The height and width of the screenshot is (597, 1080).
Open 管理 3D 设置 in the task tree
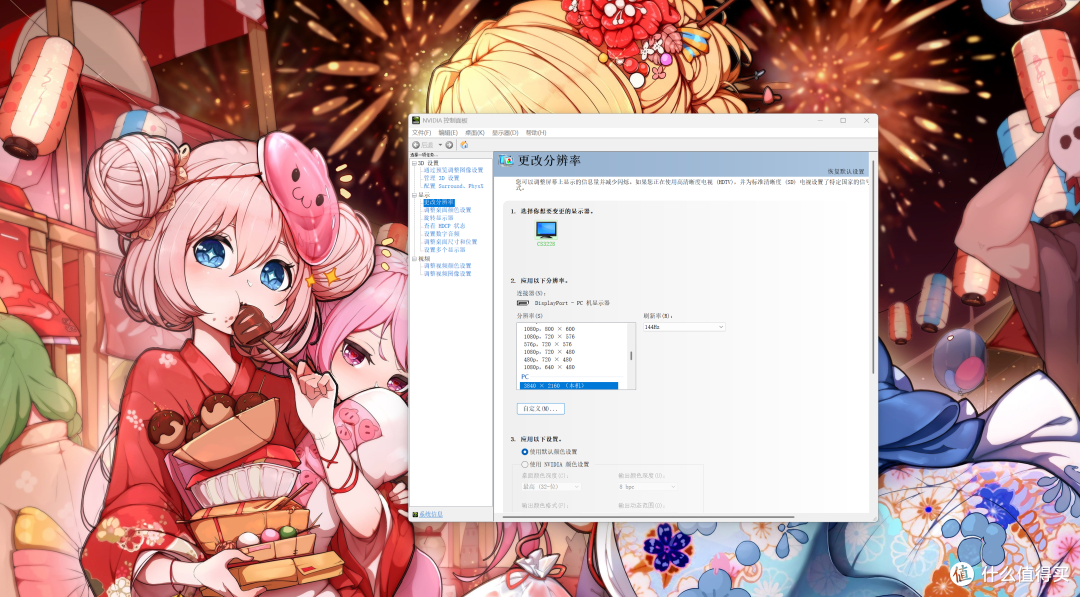pyautogui.click(x=442, y=178)
